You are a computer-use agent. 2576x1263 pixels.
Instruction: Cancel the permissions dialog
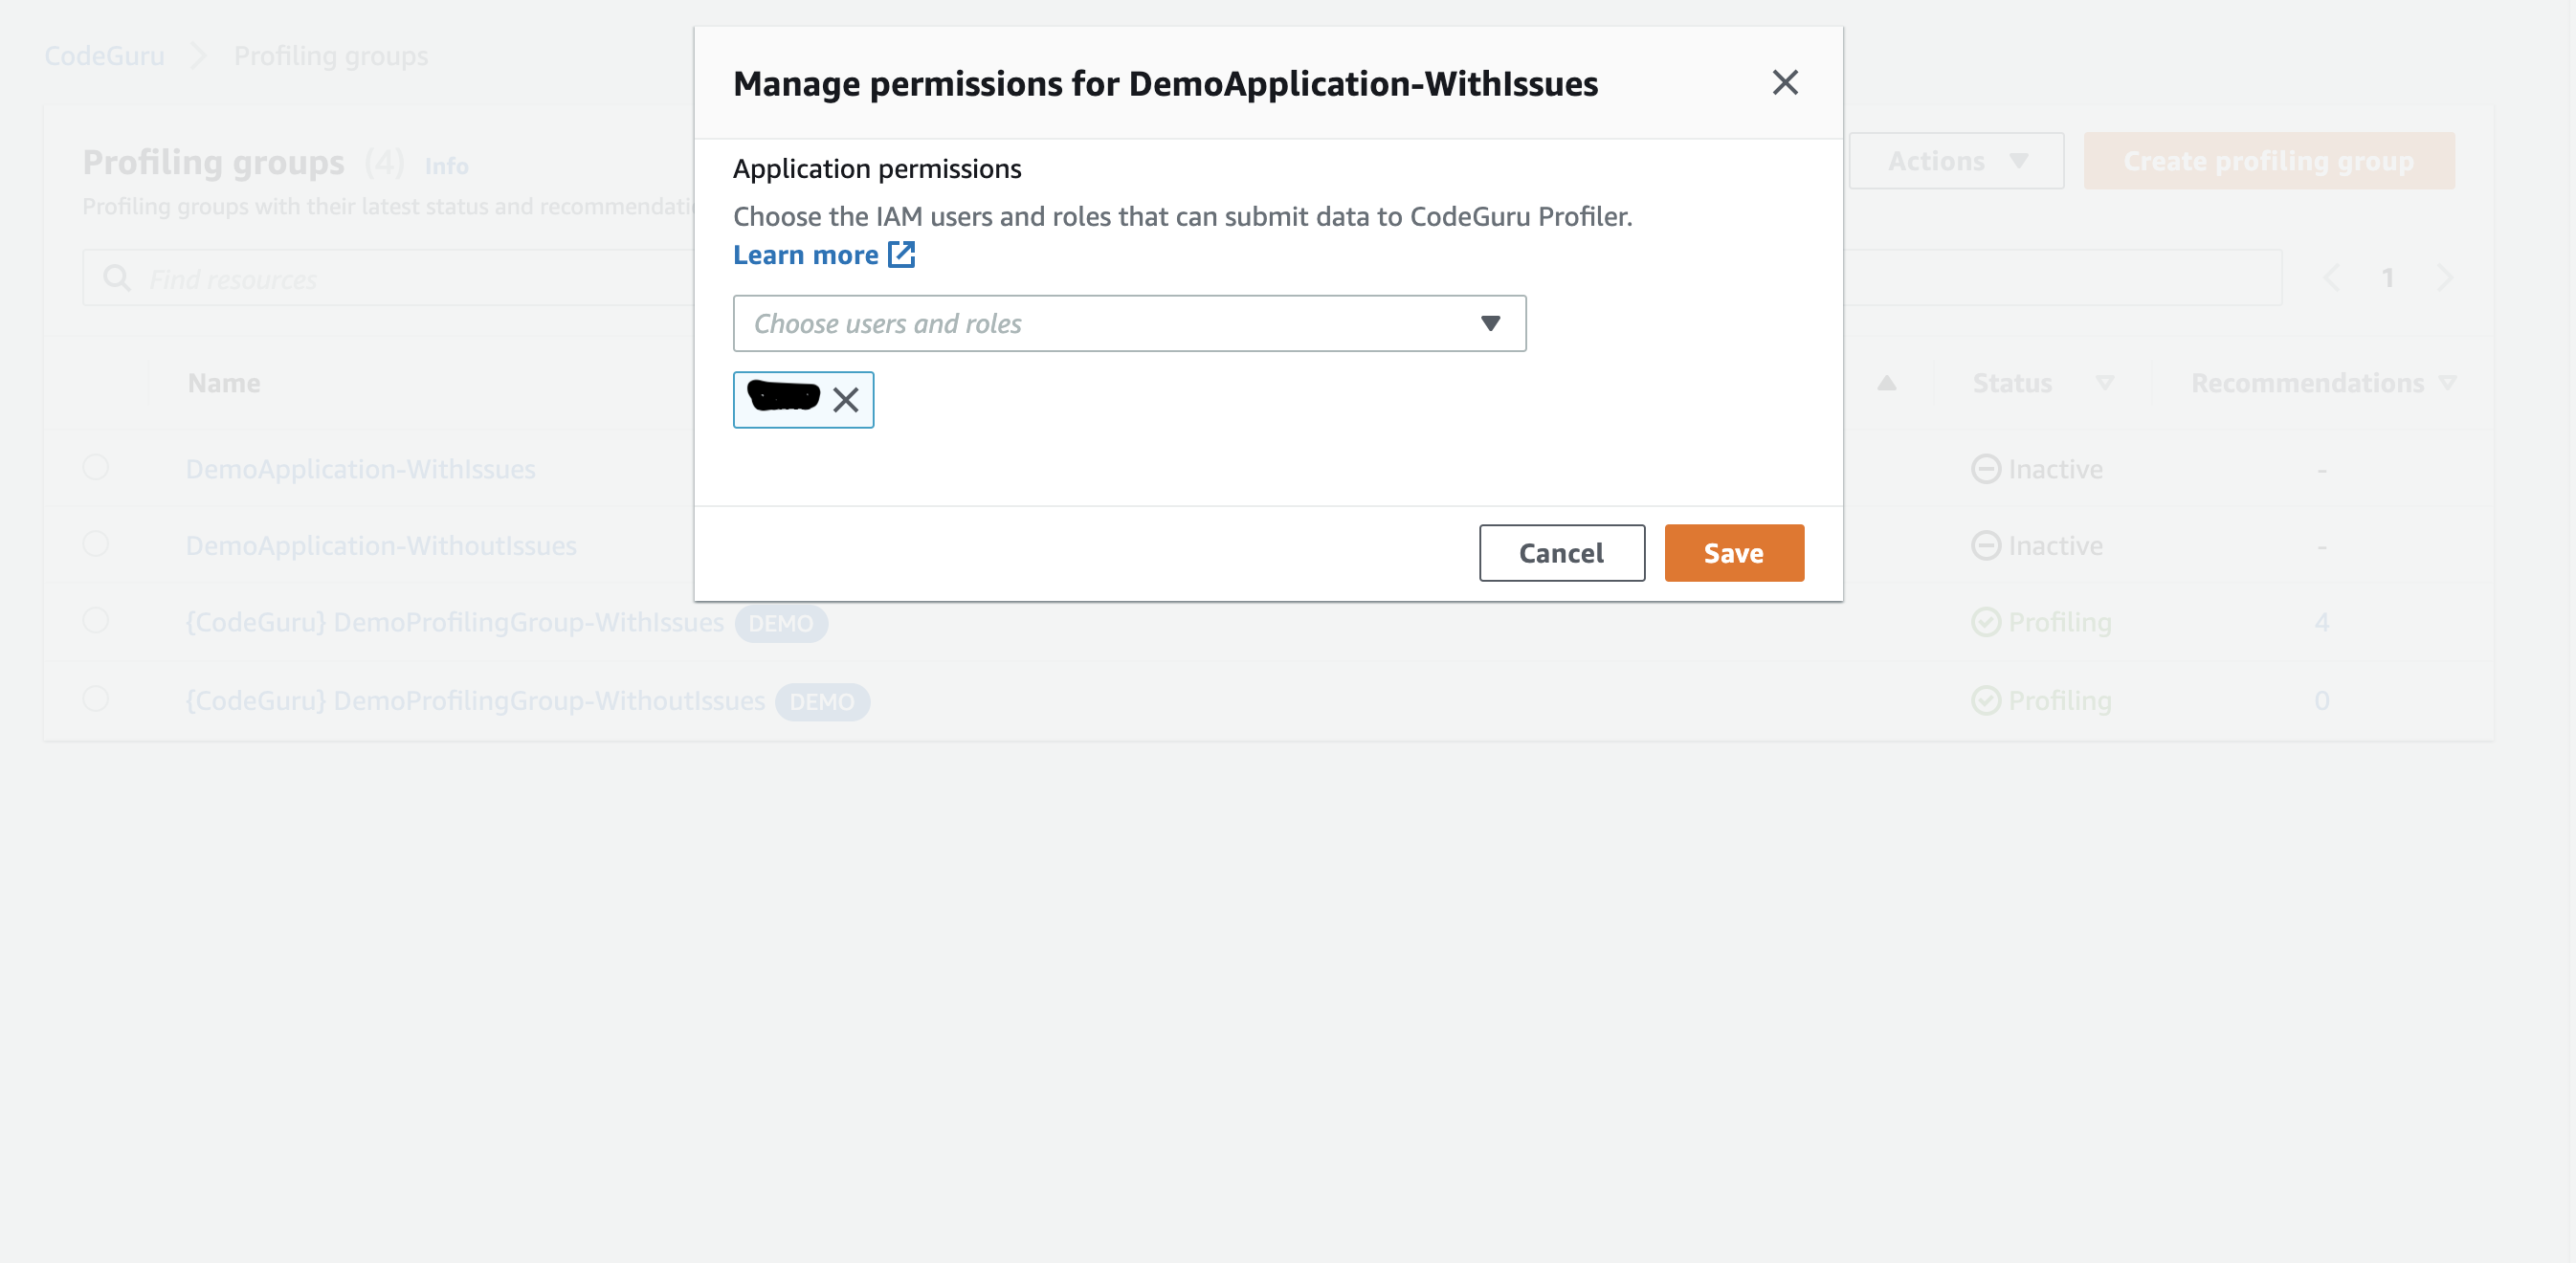pyautogui.click(x=1561, y=553)
